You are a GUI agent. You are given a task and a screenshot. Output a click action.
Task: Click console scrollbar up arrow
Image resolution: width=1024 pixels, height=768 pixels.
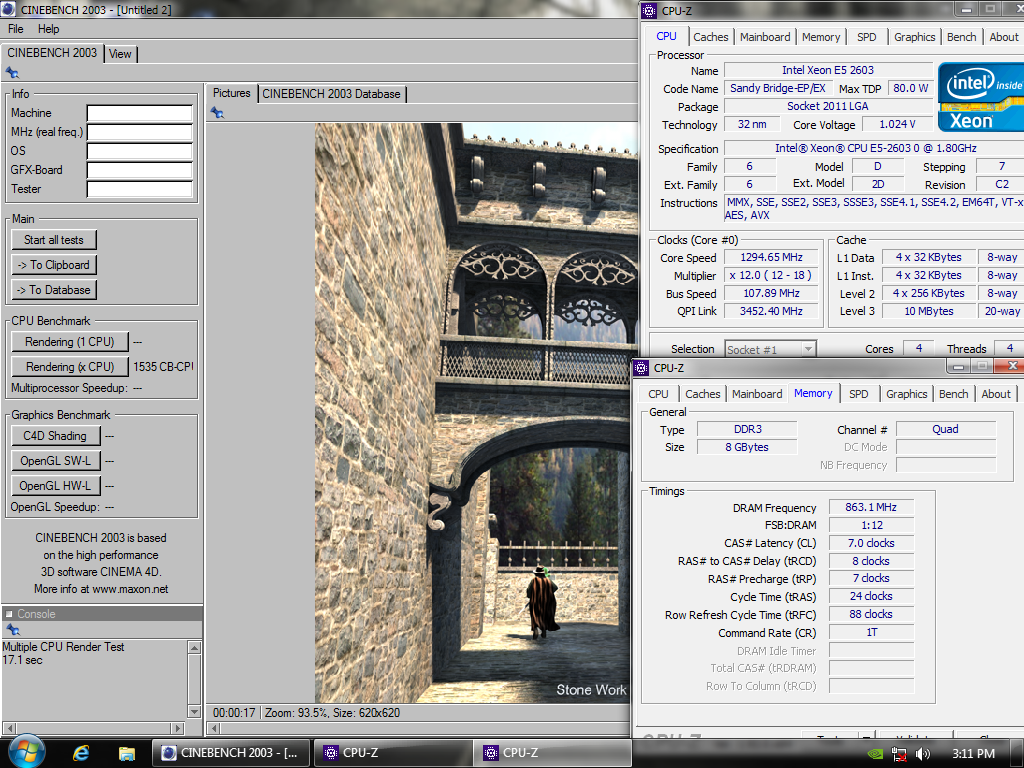(194, 647)
